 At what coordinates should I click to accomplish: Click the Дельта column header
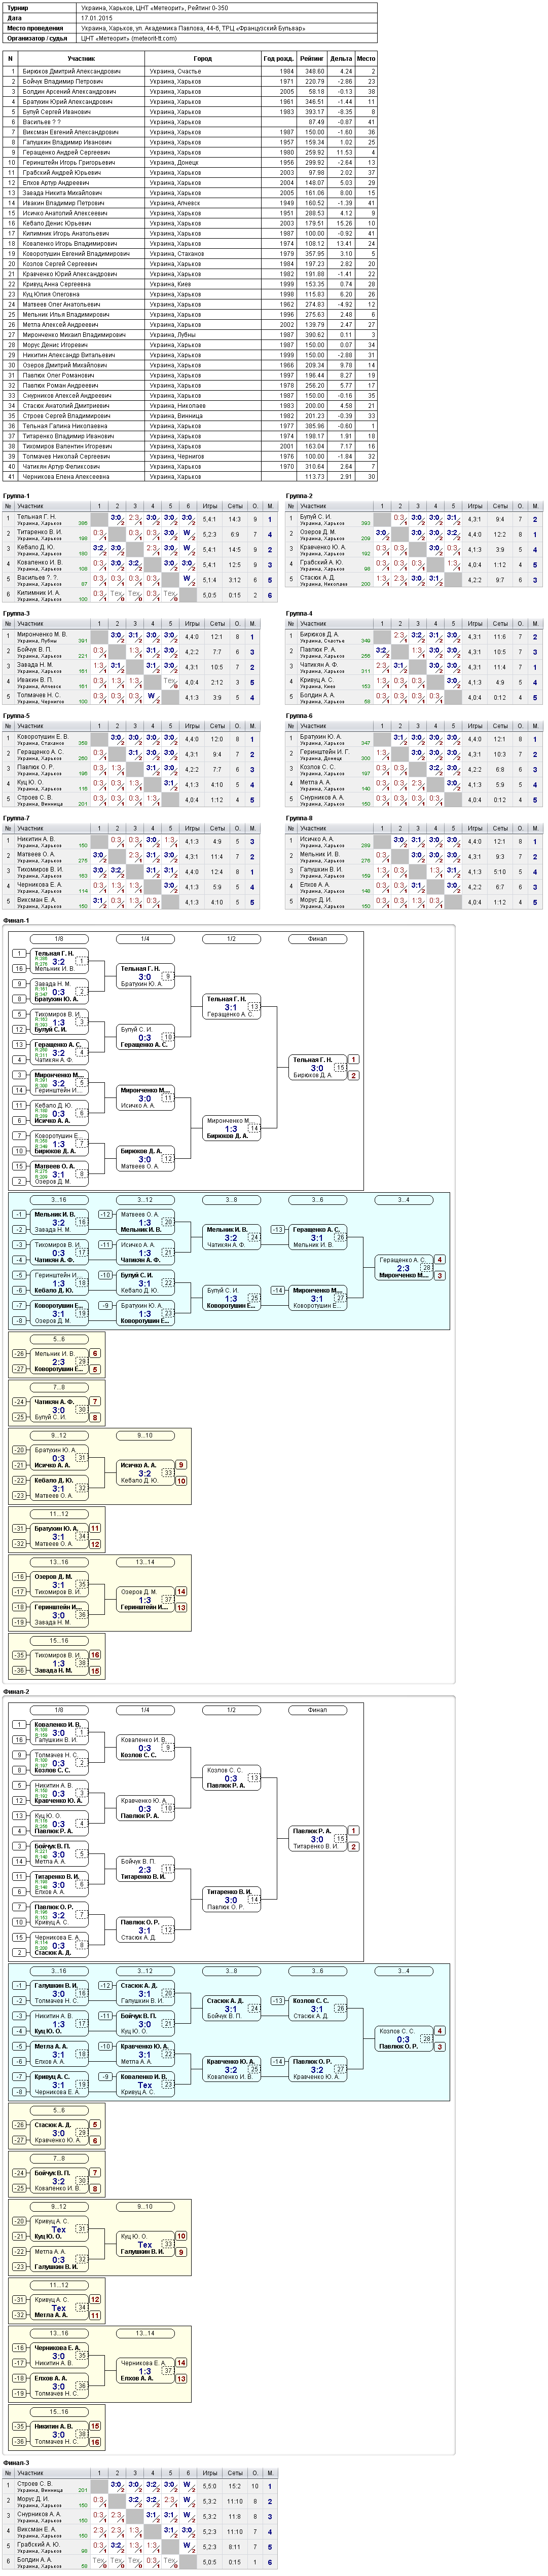[x=340, y=59]
